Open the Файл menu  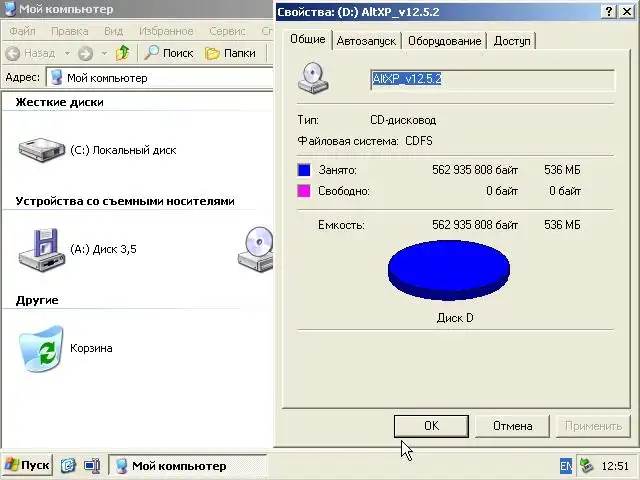click(22, 31)
